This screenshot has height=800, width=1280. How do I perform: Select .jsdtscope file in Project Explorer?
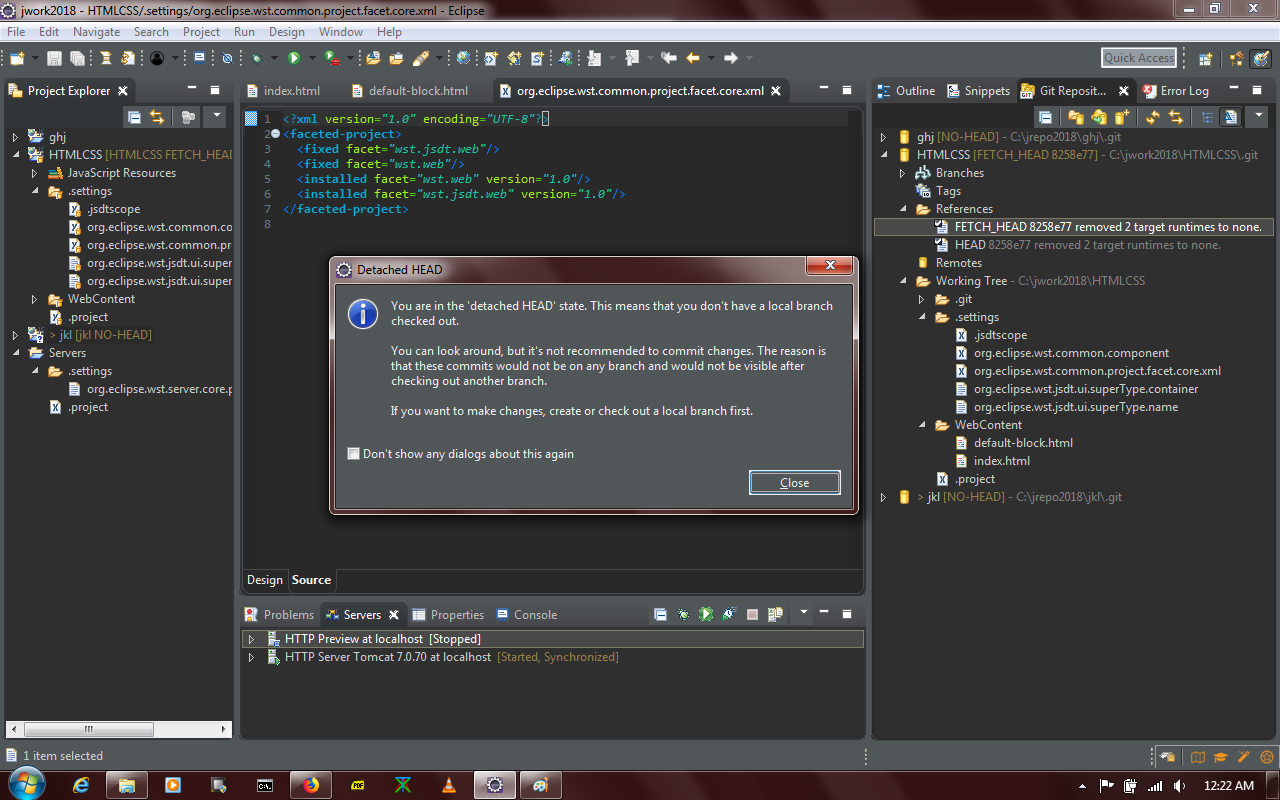point(105,209)
